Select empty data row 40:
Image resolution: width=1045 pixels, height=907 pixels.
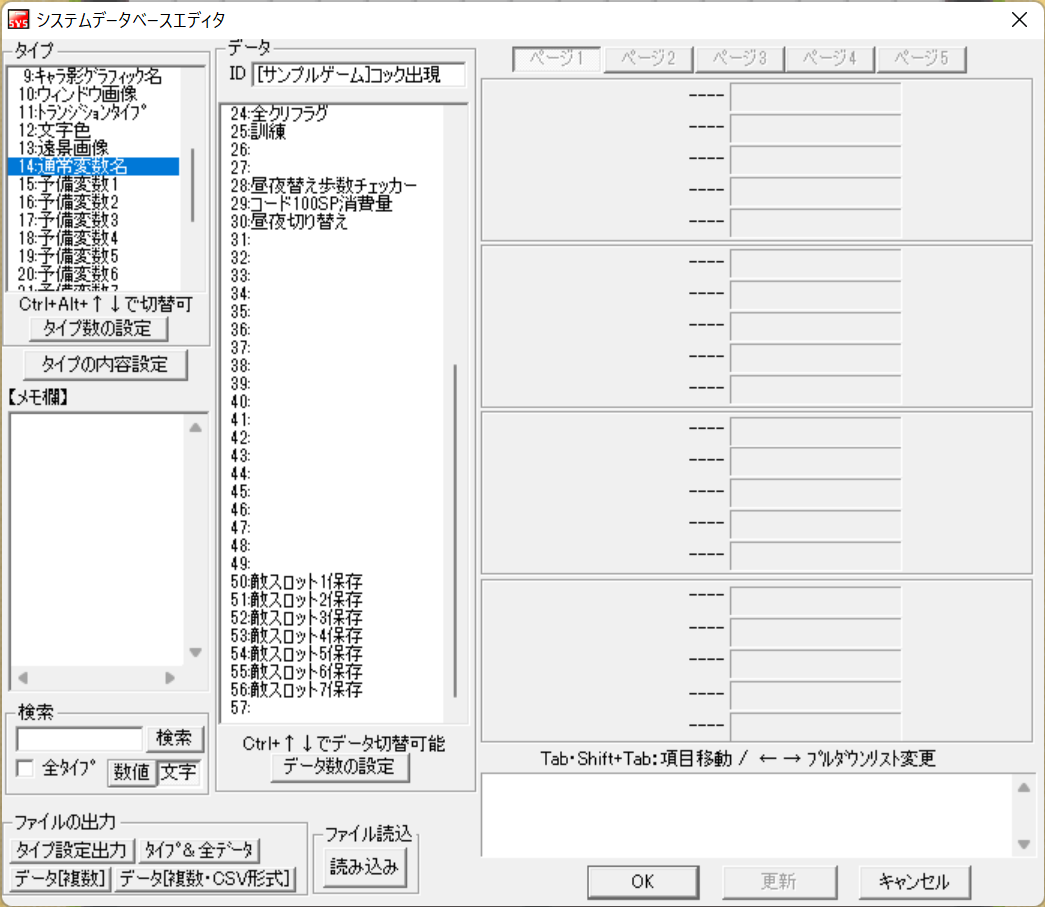332,402
